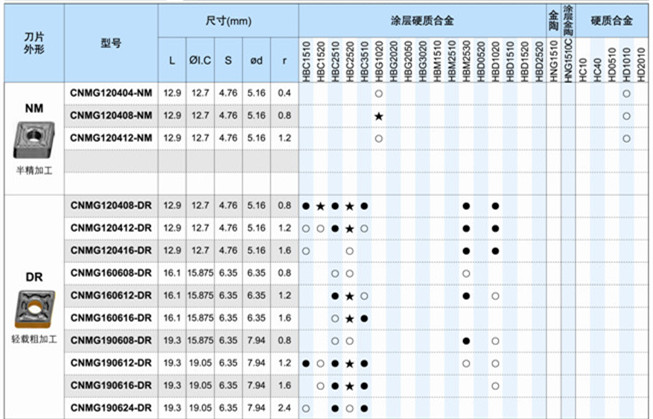Click the star in the CNMG190612-DR row

click(x=349, y=363)
